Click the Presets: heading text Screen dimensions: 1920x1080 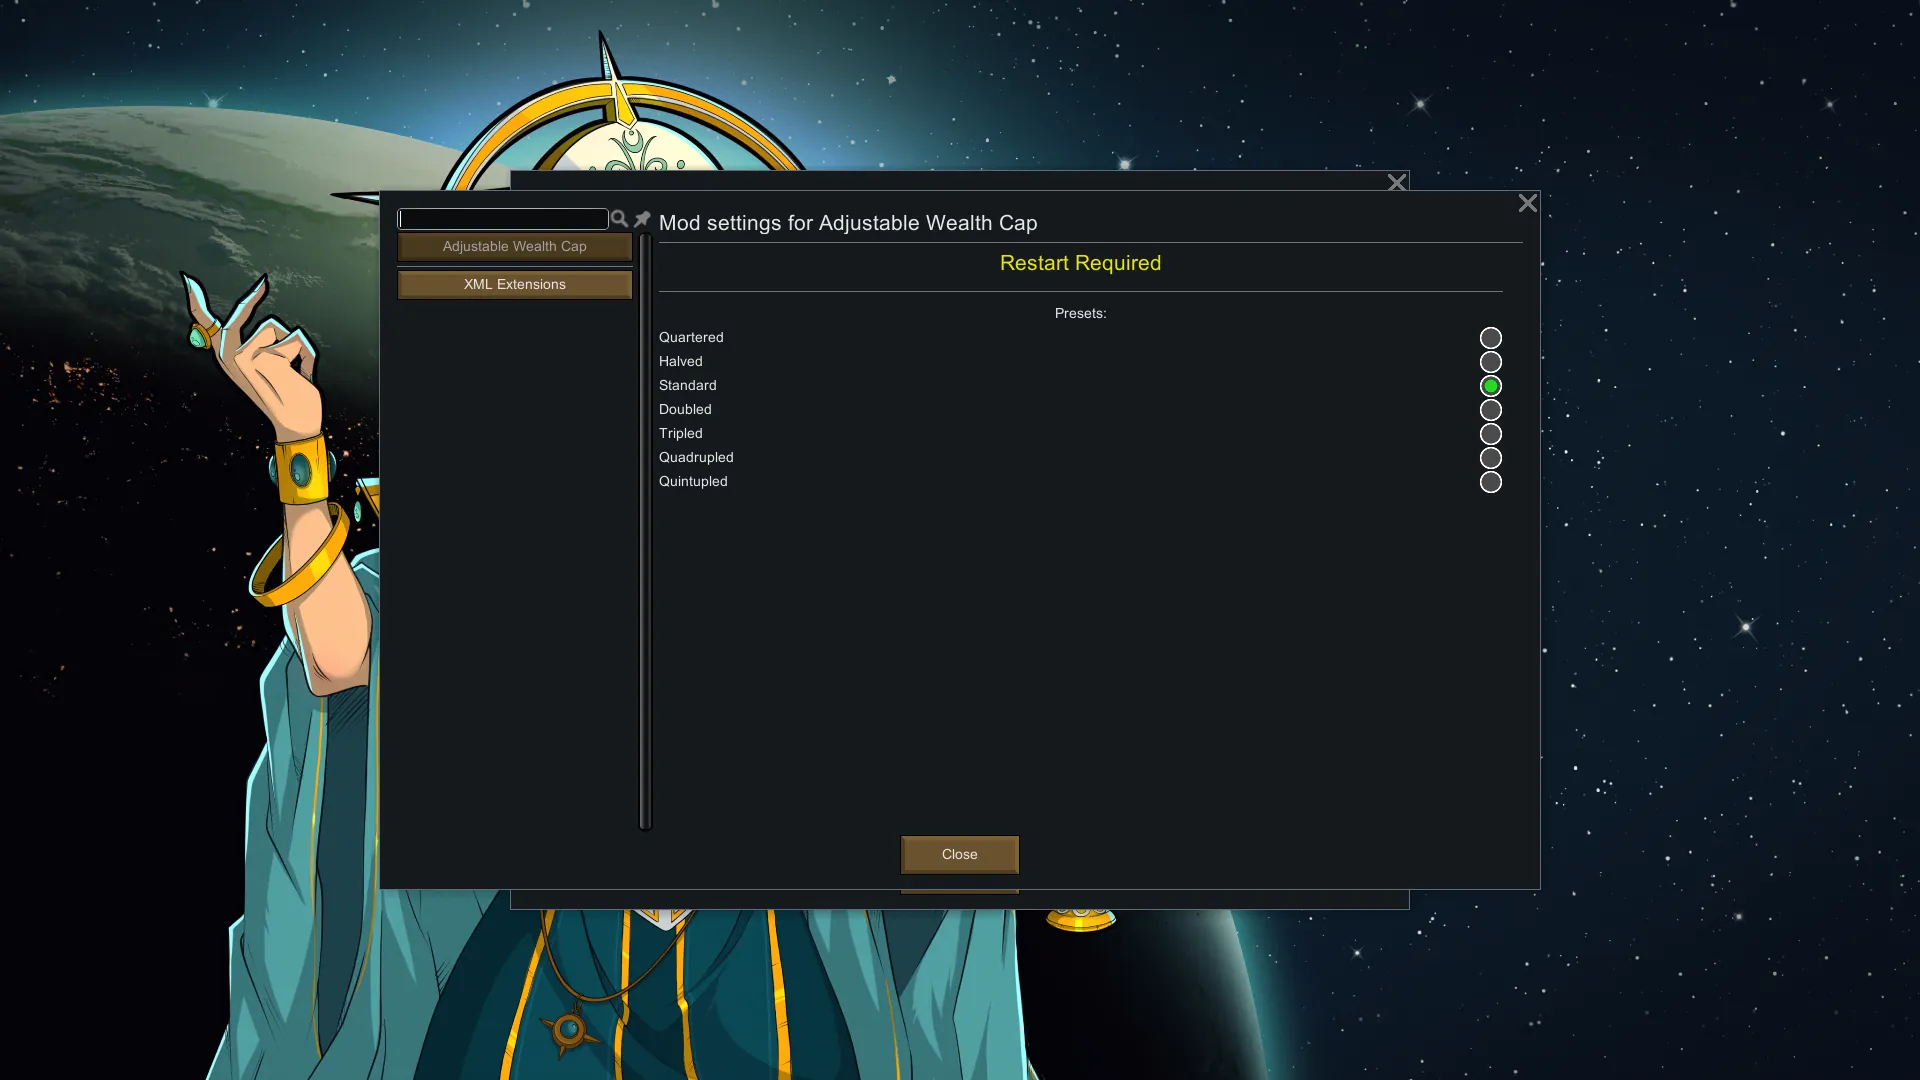point(1080,313)
